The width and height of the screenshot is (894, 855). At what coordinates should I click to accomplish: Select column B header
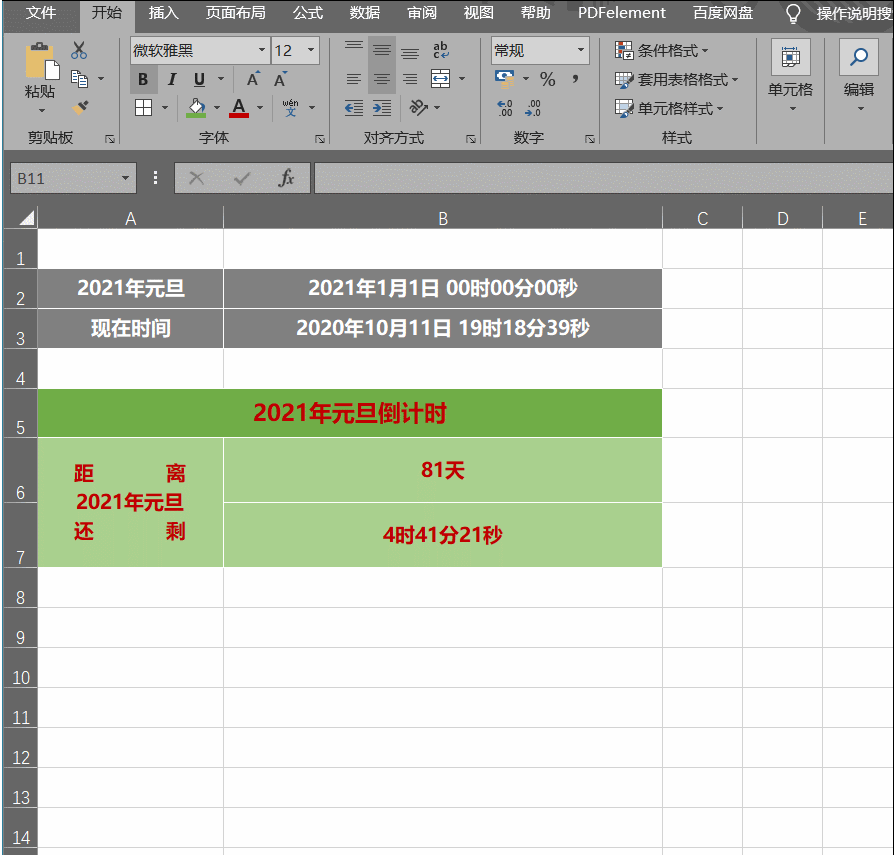443,218
